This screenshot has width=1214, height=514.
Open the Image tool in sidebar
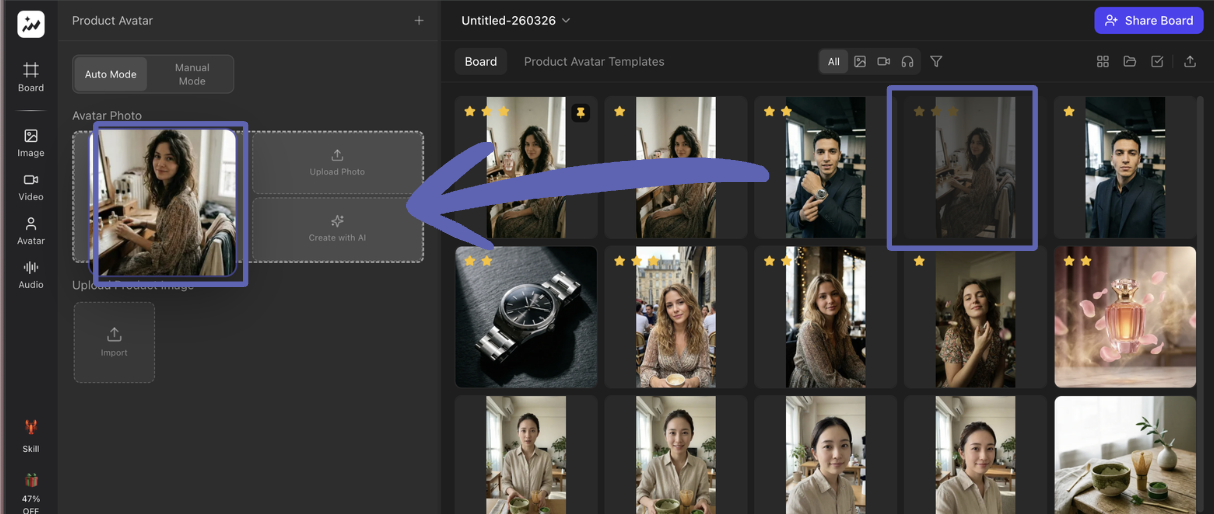[31, 142]
